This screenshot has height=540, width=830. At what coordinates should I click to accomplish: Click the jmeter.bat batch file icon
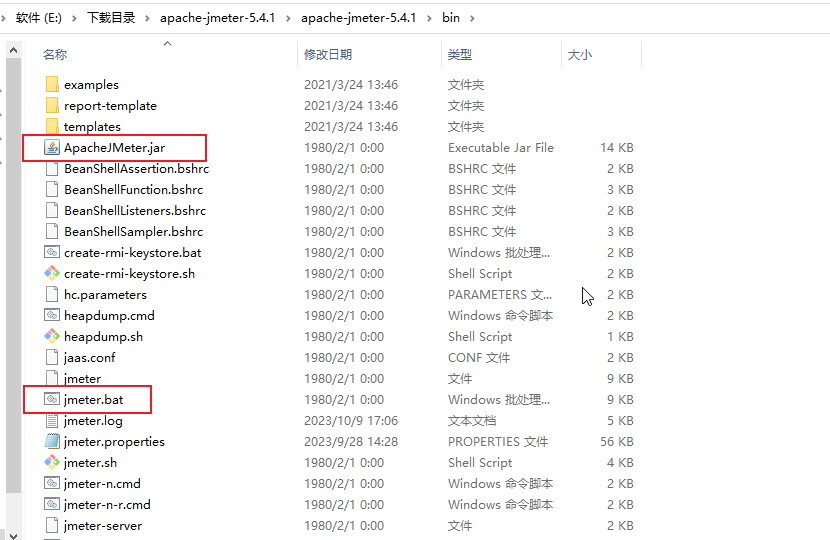[52, 400]
